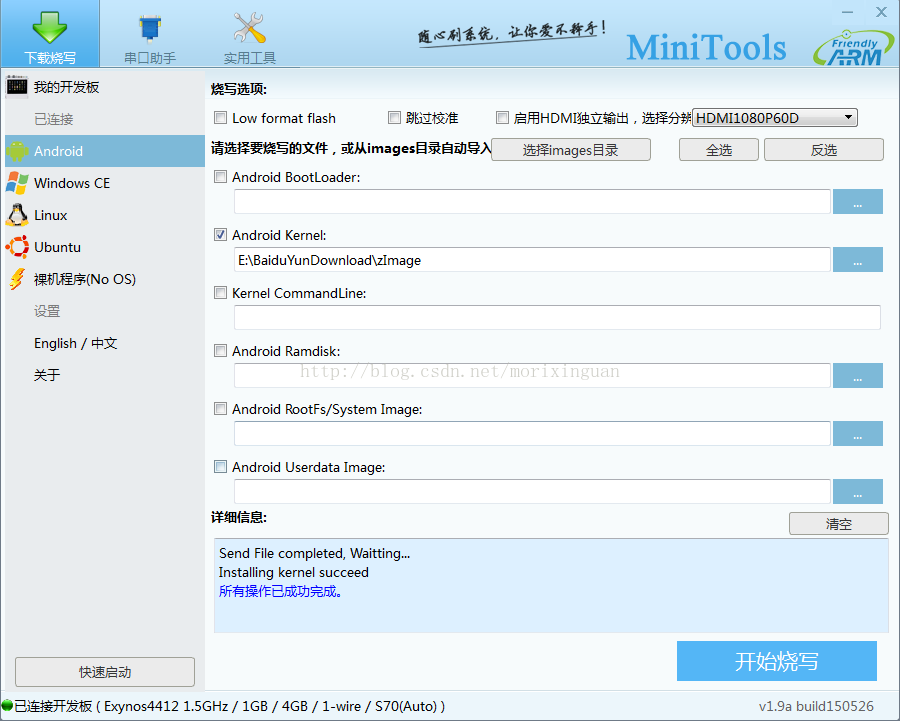
Task: Open the download and burn tab icon
Action: 49,27
